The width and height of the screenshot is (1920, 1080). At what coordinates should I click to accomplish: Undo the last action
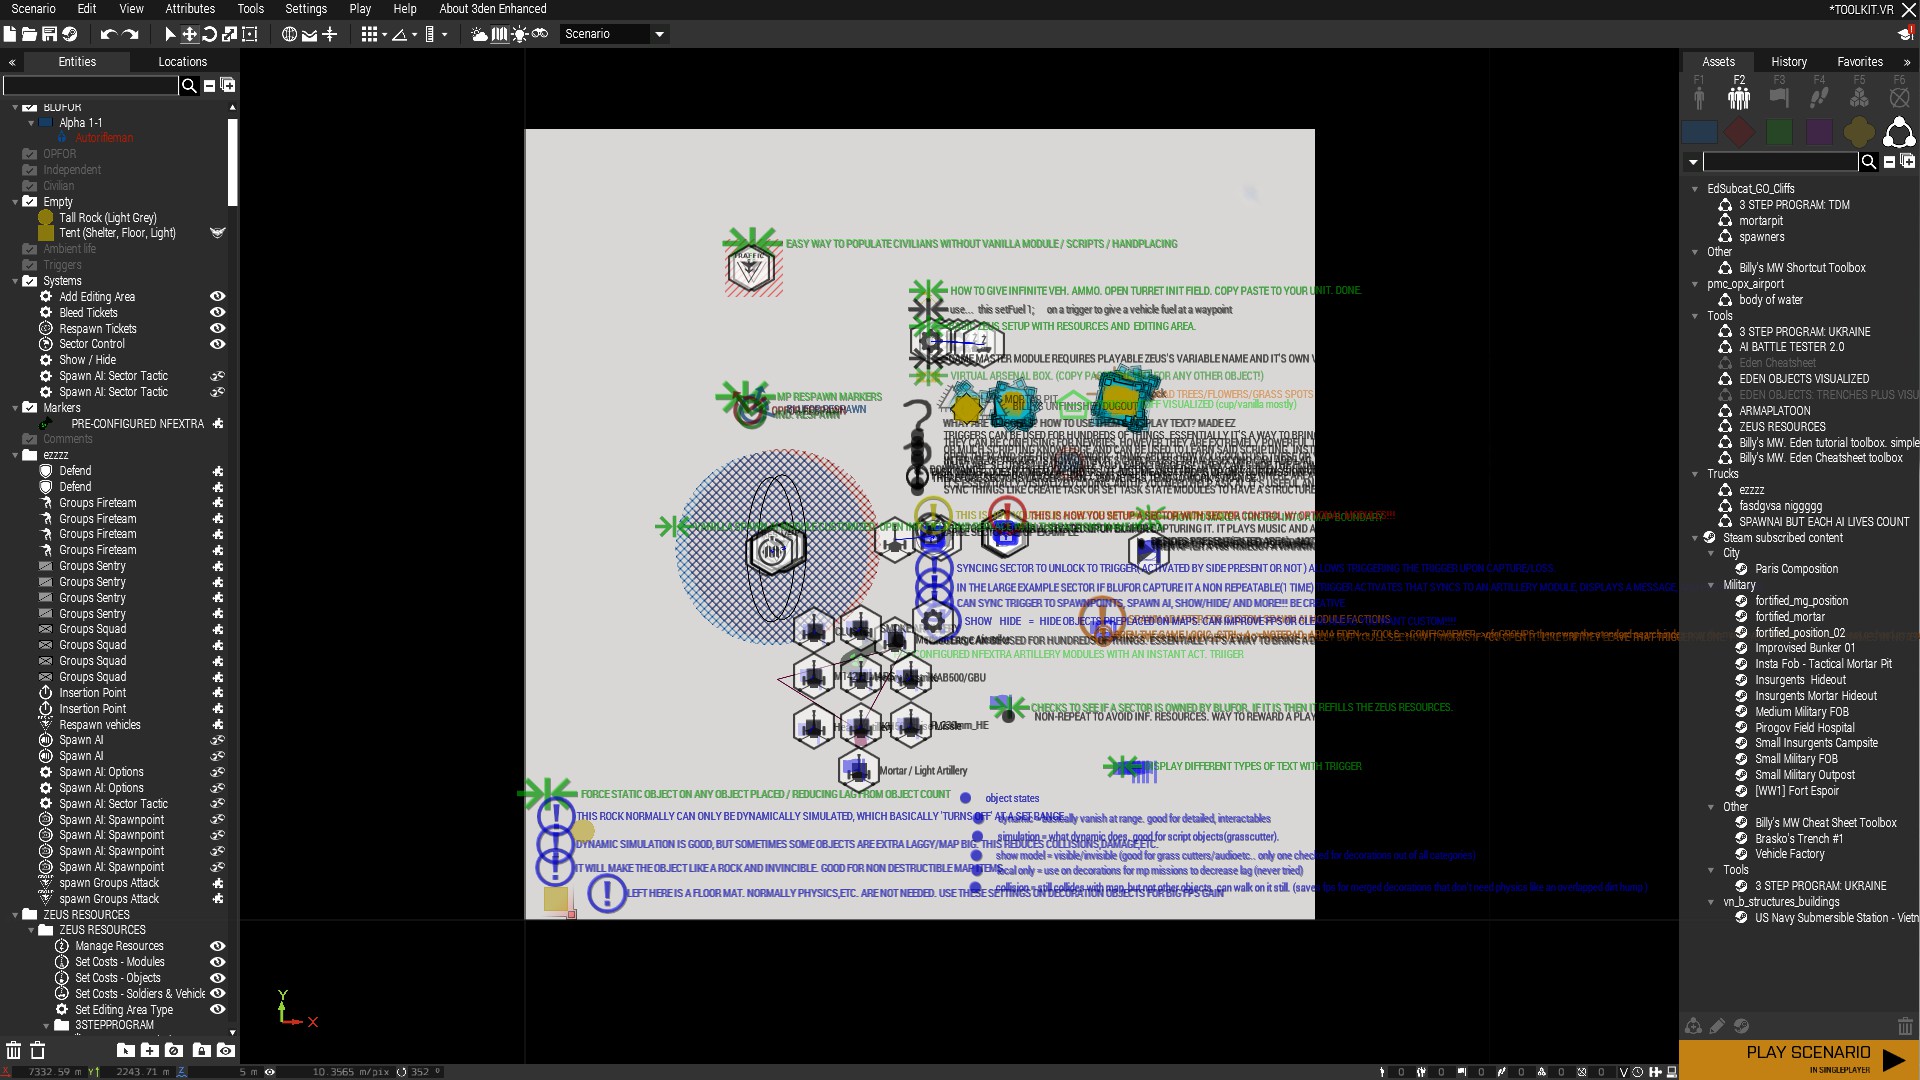[x=108, y=34]
